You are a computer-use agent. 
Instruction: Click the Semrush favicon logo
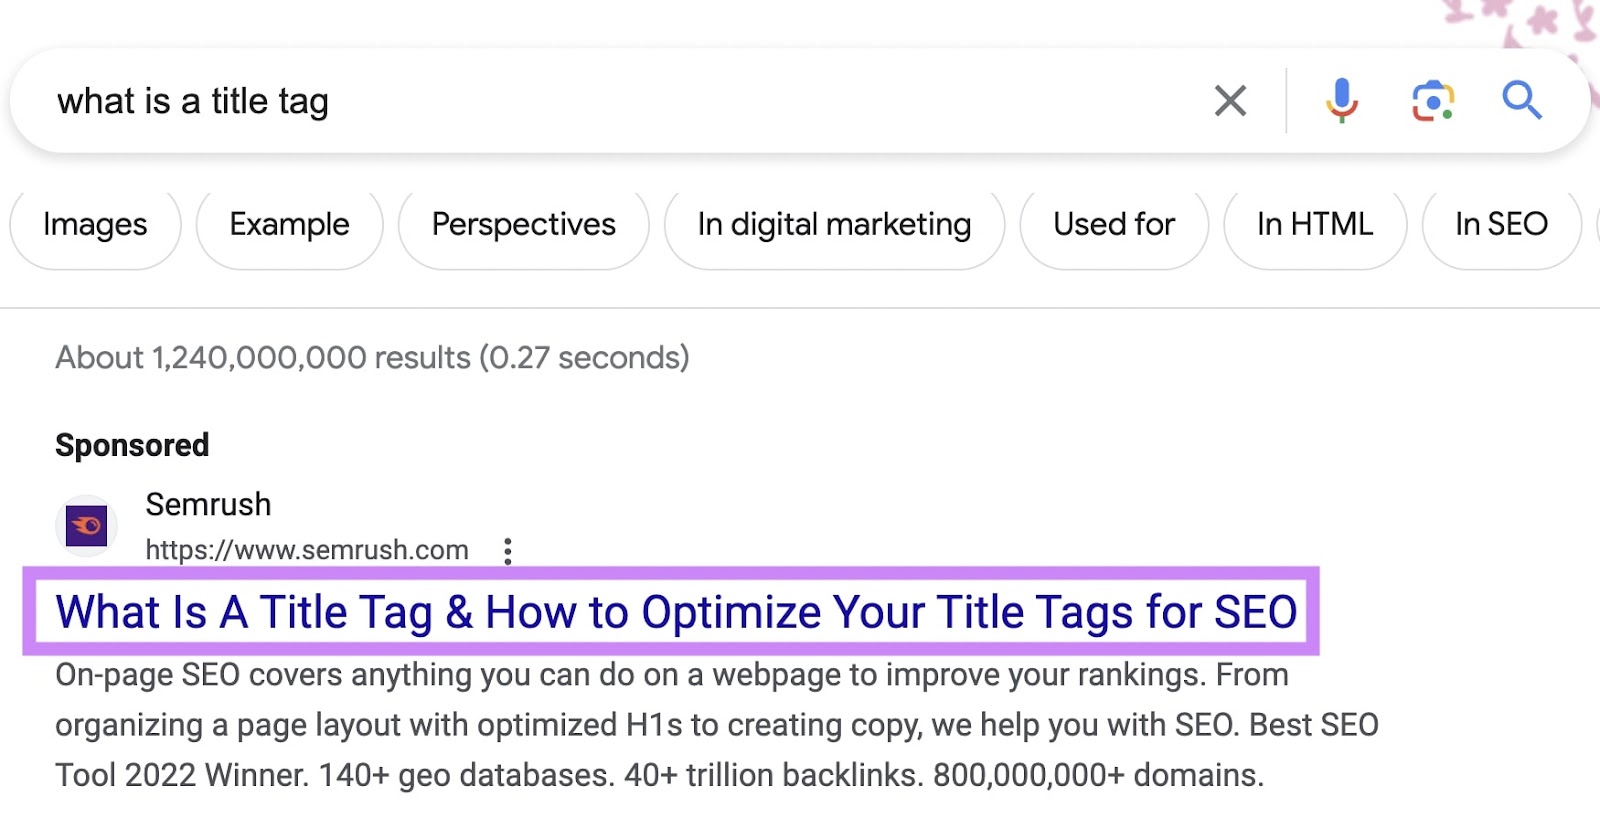[x=86, y=526]
